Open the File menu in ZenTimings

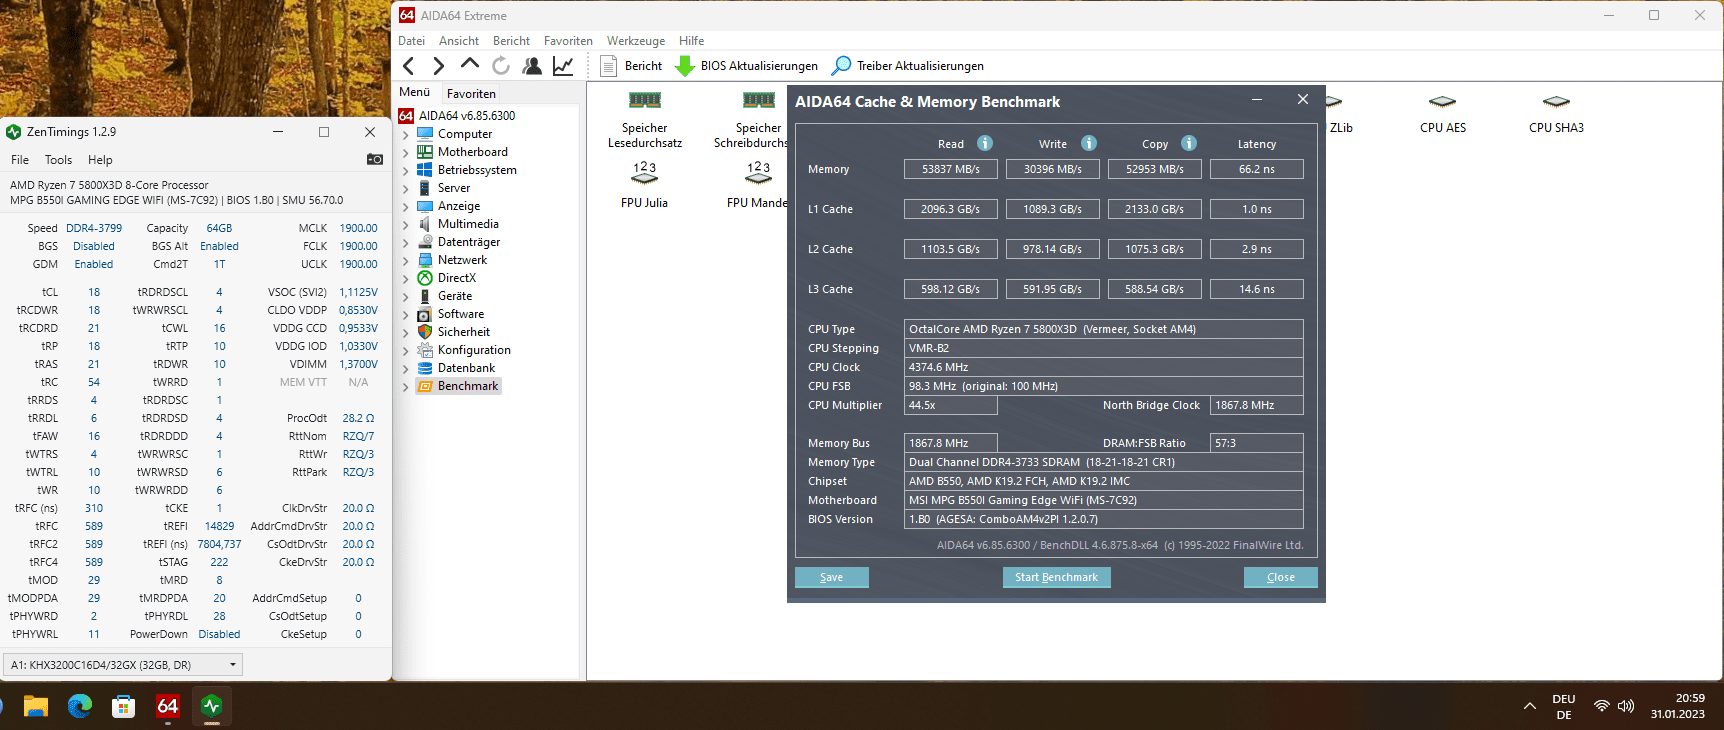[20, 160]
